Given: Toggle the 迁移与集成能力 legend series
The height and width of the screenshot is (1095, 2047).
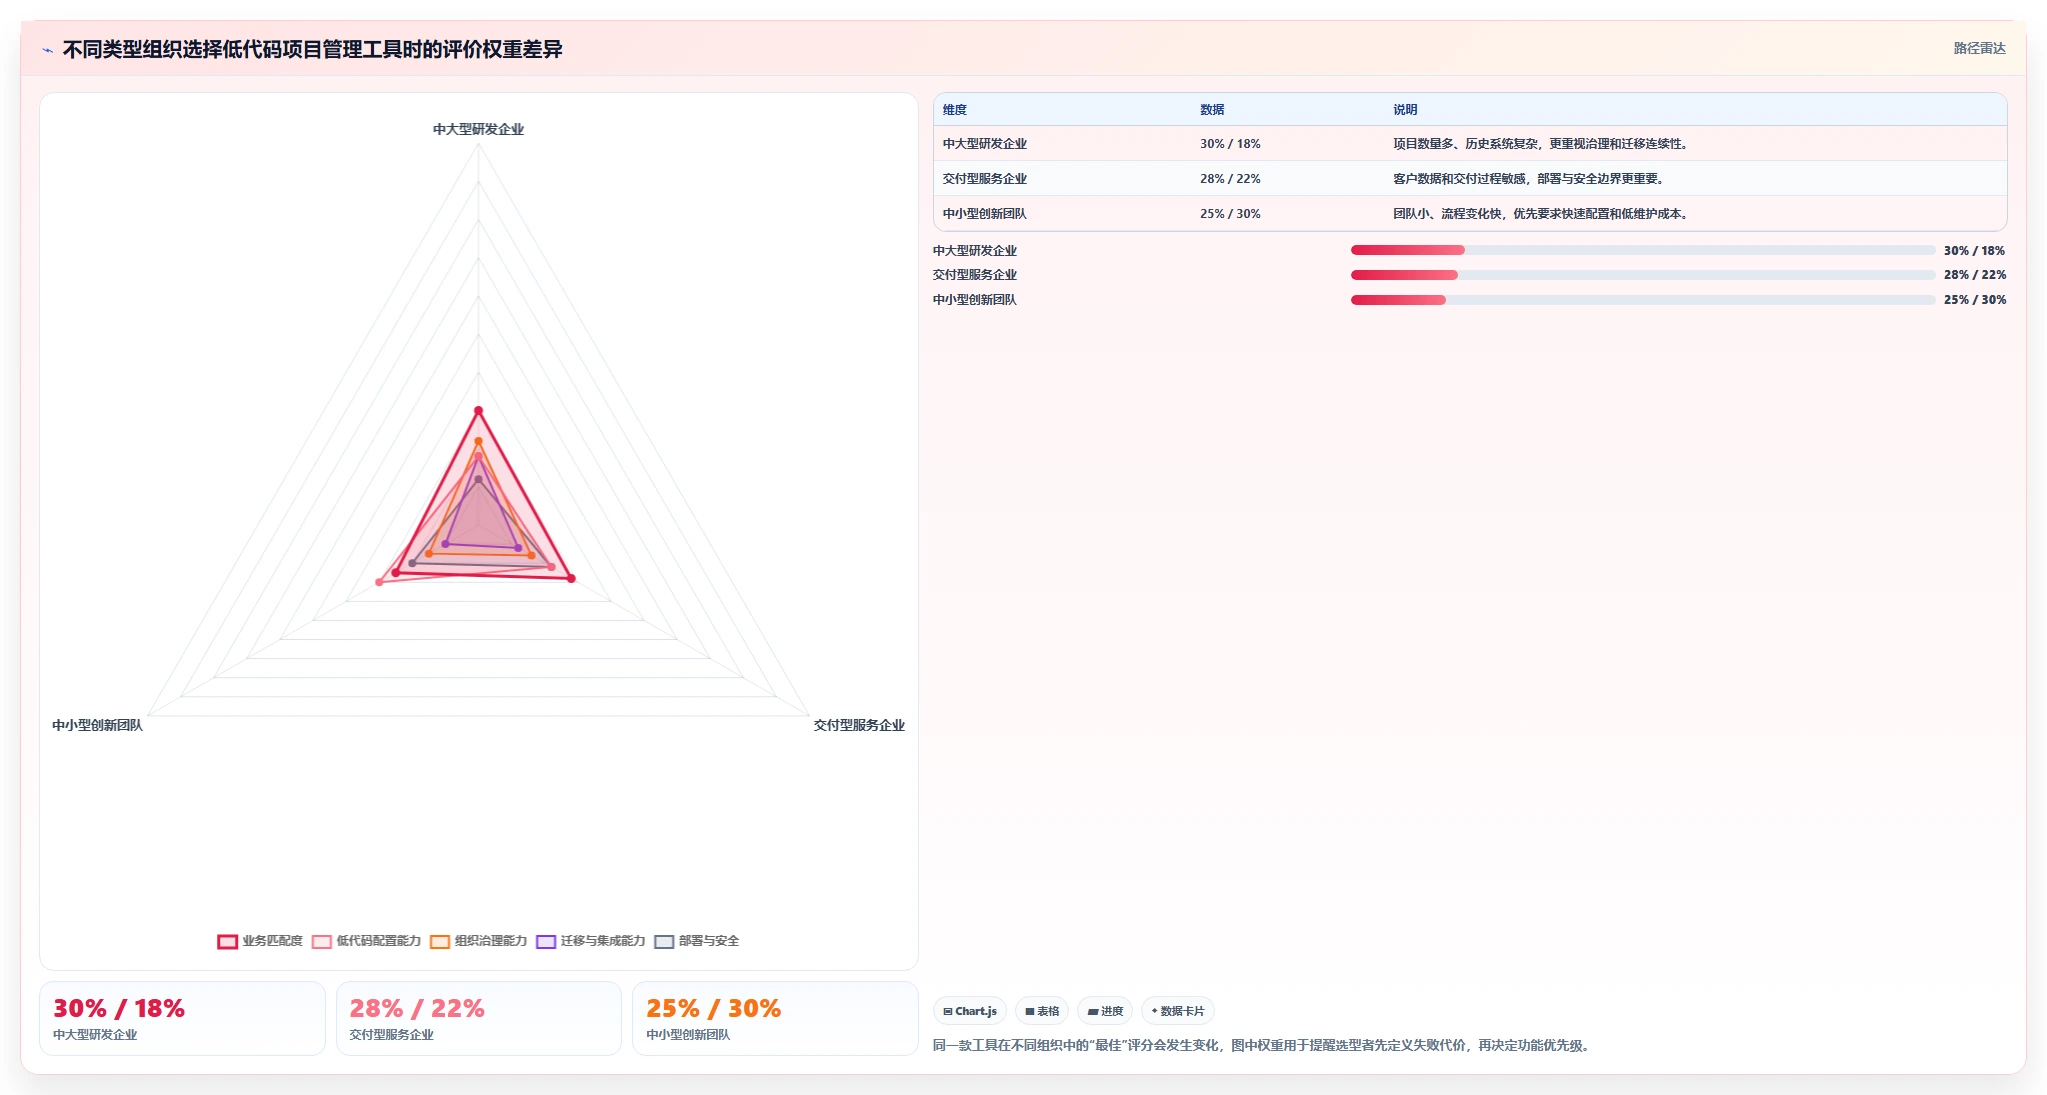Looking at the screenshot, I should pyautogui.click(x=591, y=941).
